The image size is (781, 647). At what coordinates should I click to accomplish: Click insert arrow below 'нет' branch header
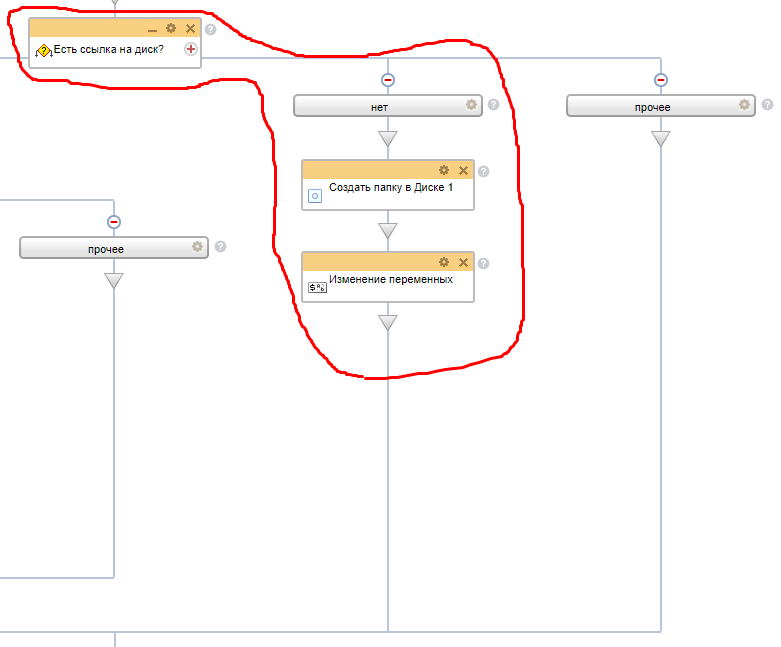click(388, 138)
